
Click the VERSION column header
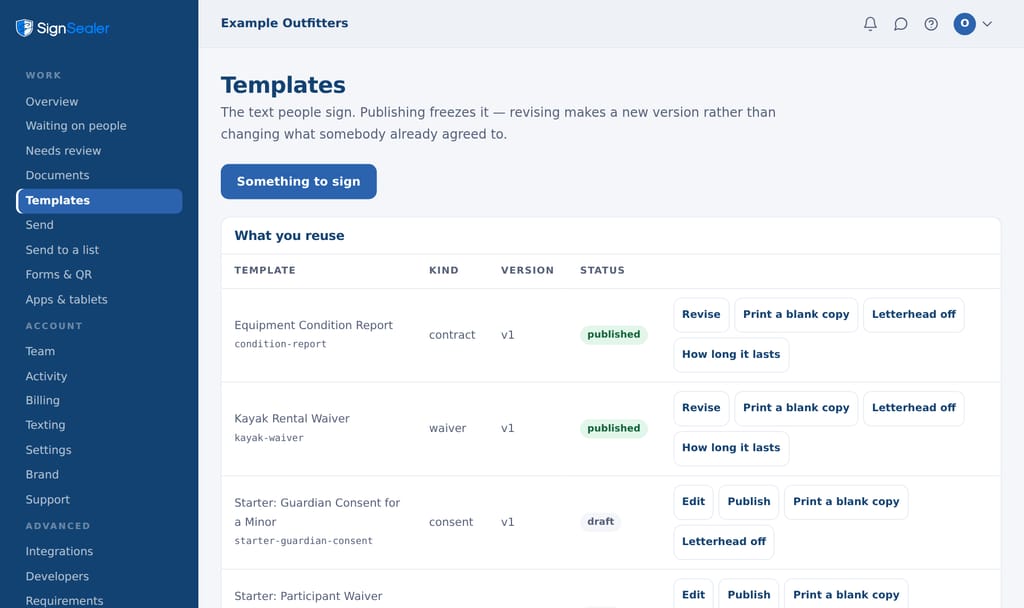(x=527, y=270)
